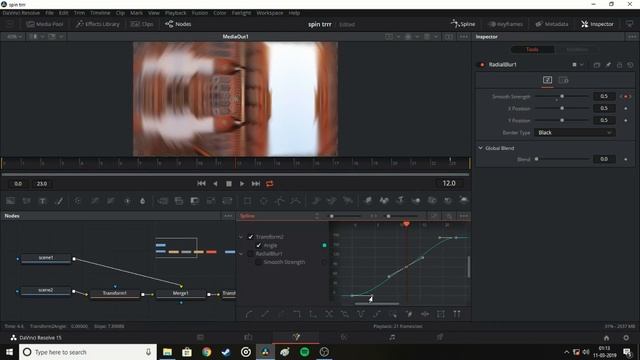Open the Workspace menu

click(x=269, y=13)
